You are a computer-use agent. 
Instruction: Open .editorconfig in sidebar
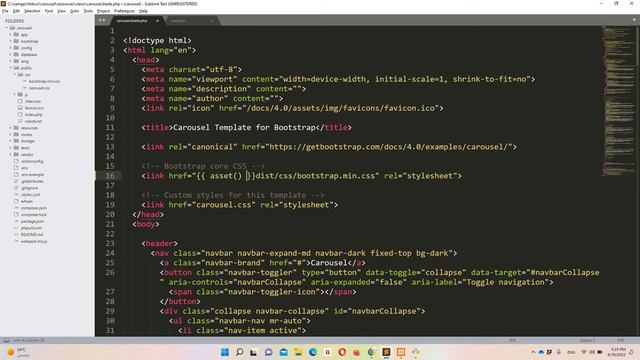(32, 161)
